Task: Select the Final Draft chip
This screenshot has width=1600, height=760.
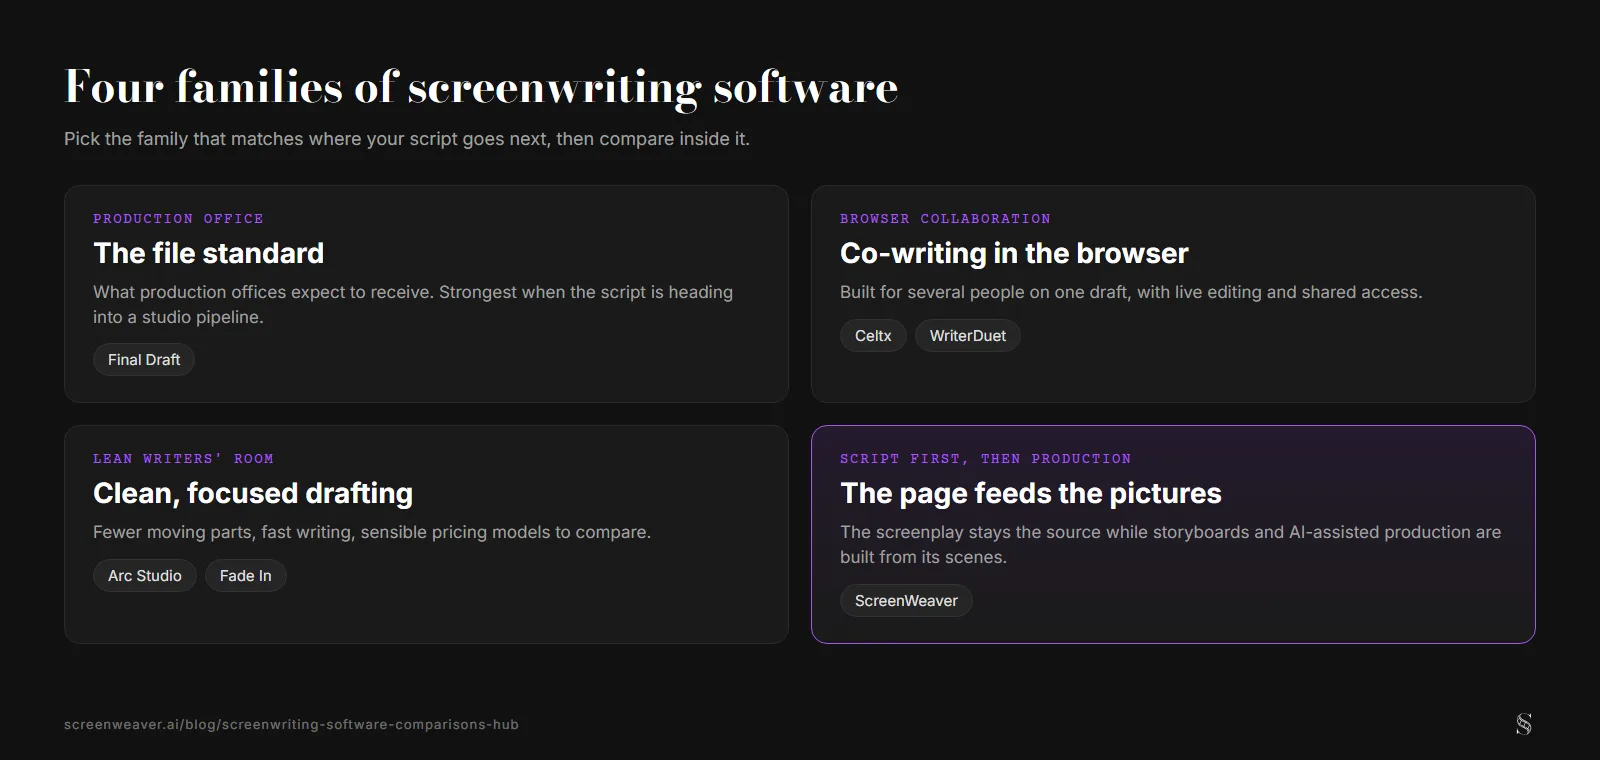Action: pyautogui.click(x=144, y=360)
